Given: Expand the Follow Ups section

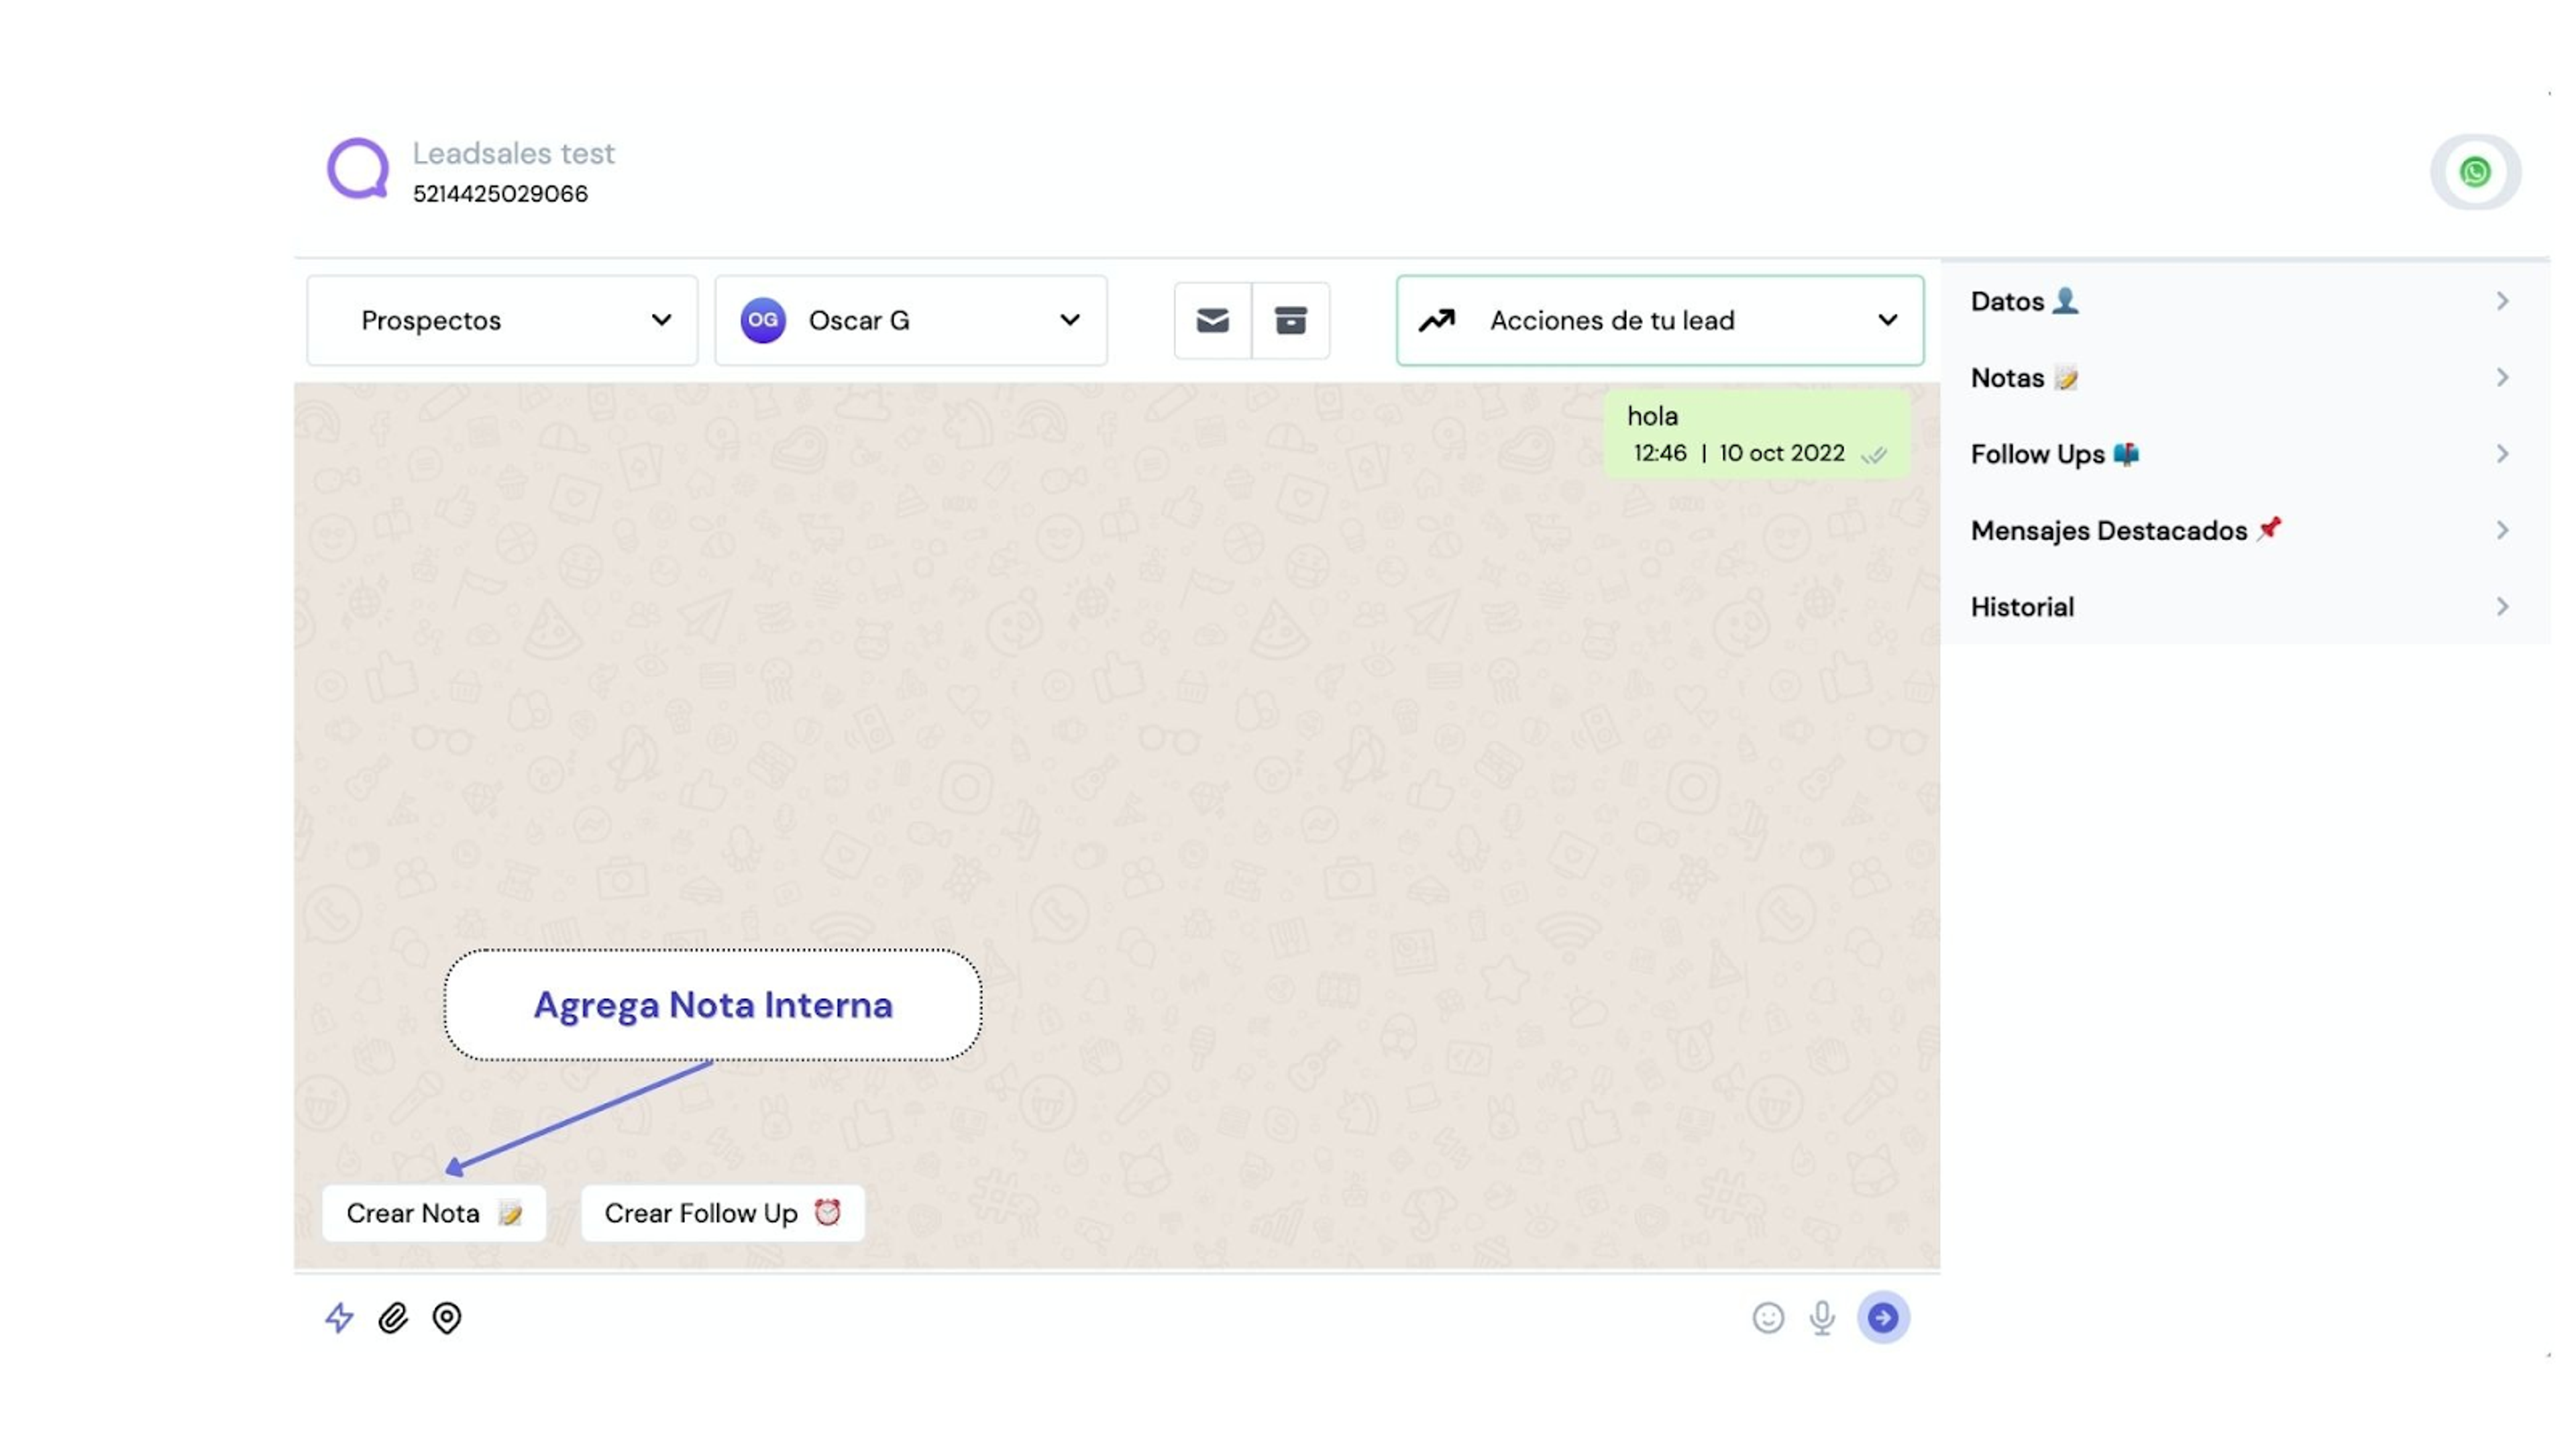Looking at the screenshot, I should click(x=2245, y=454).
